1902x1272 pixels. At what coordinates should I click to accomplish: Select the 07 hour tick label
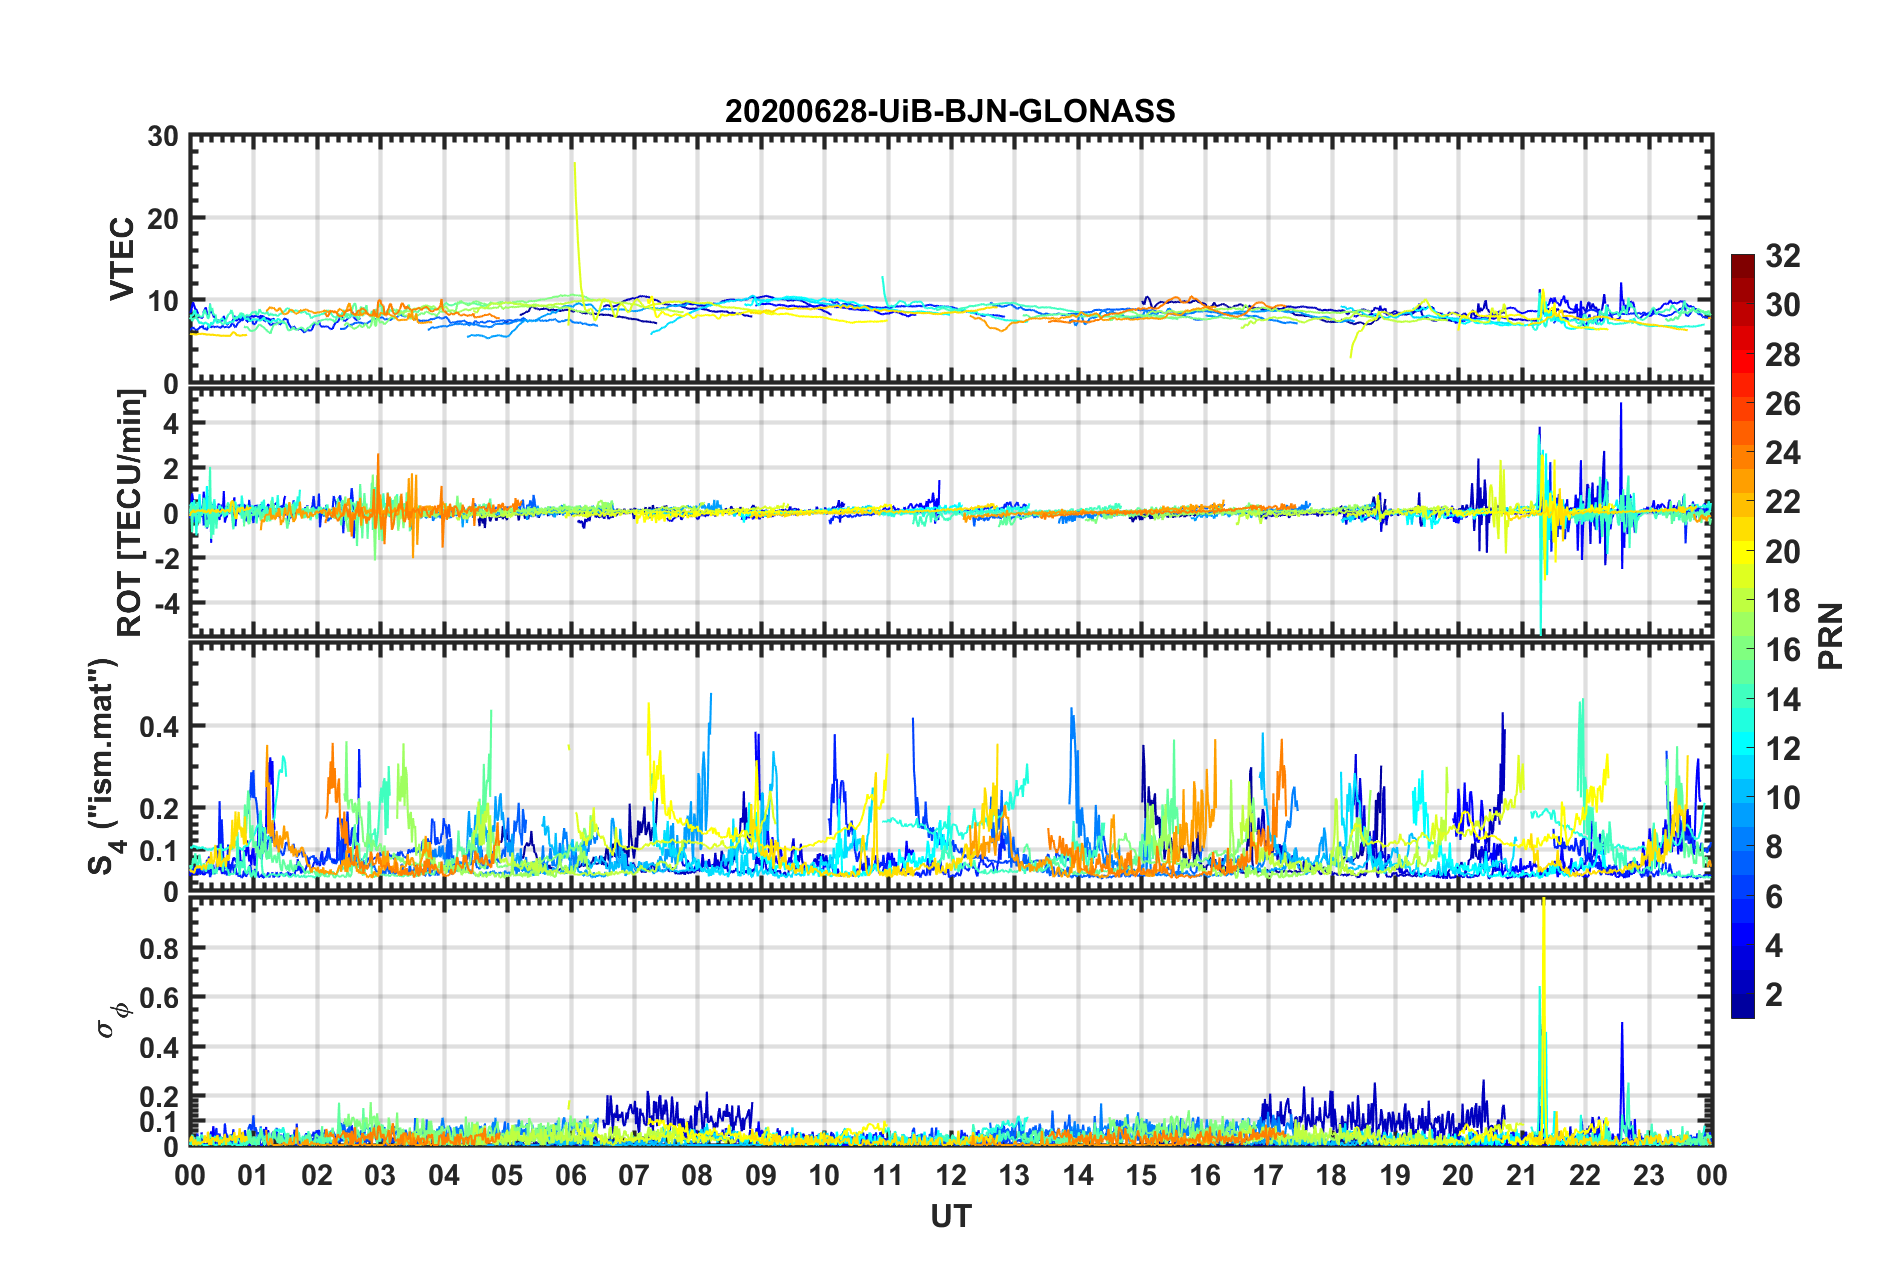click(x=634, y=1175)
